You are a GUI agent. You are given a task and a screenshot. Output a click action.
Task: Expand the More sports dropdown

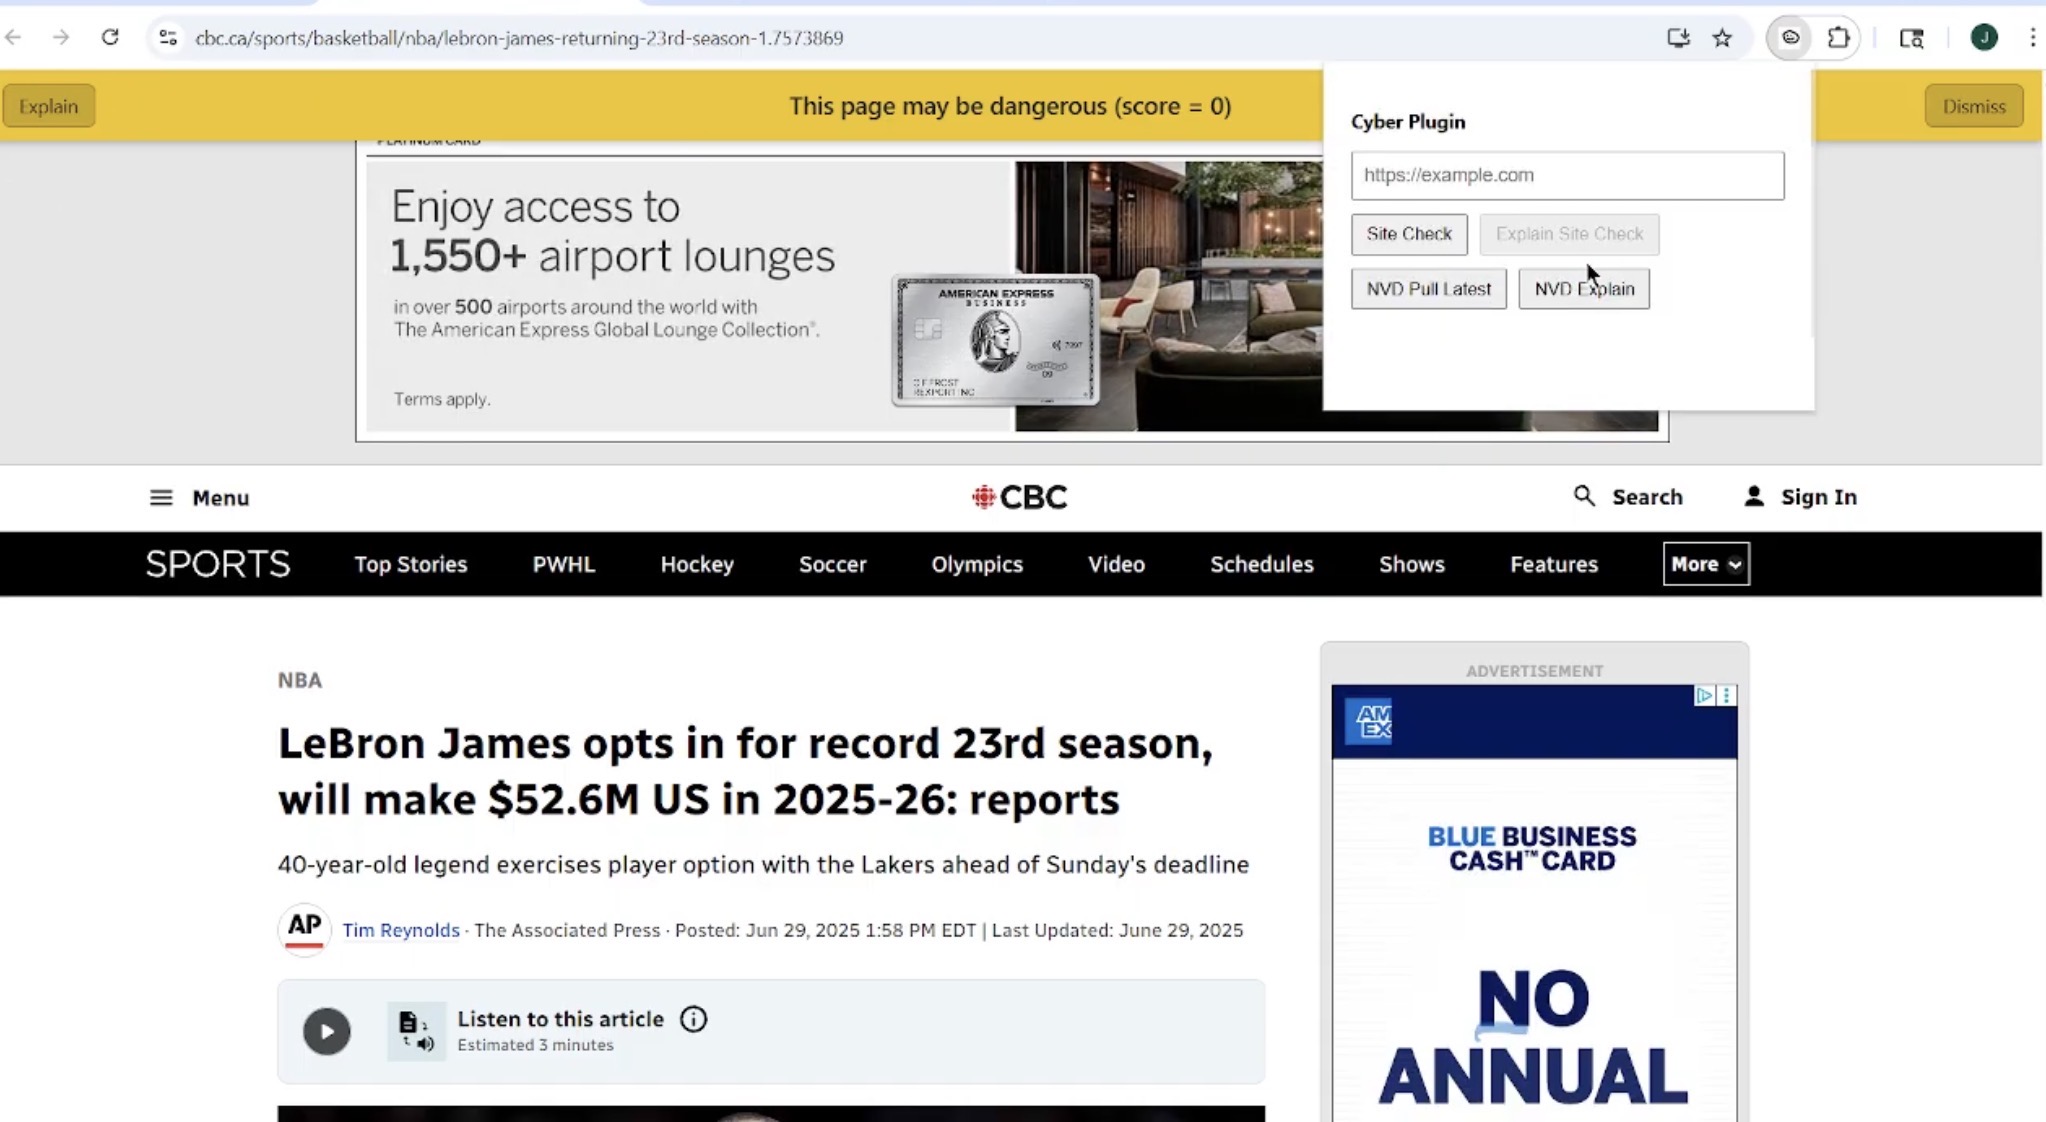click(x=1706, y=564)
